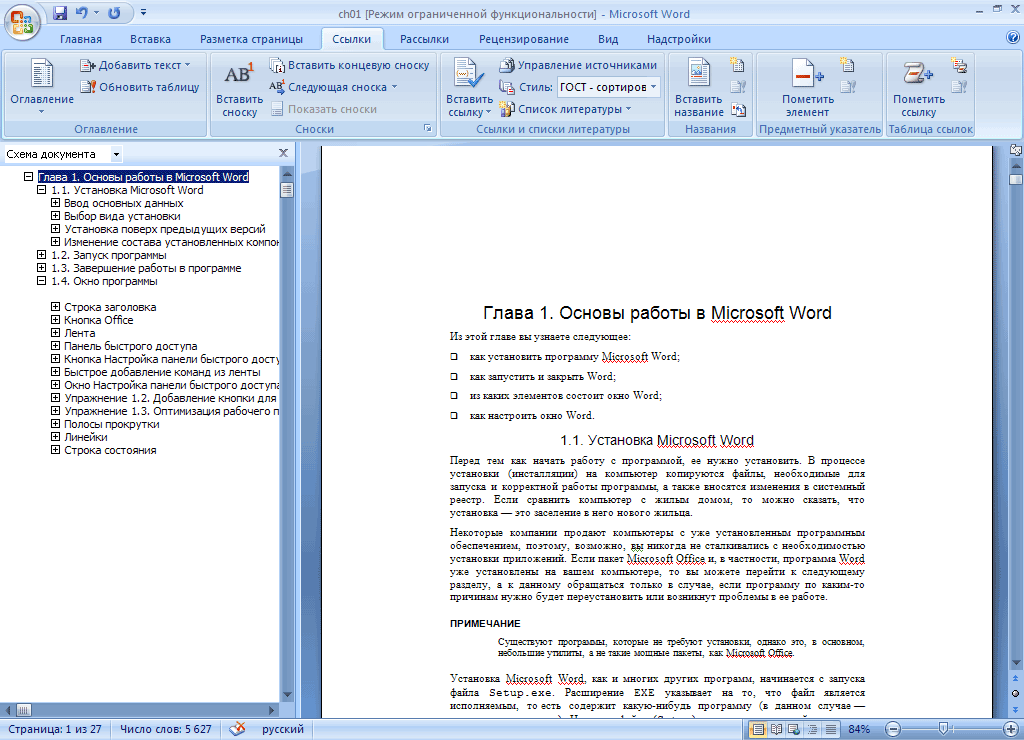Open the Оглавление table of contents button
Screen dimensions: 1024x740
pyautogui.click(x=42, y=87)
